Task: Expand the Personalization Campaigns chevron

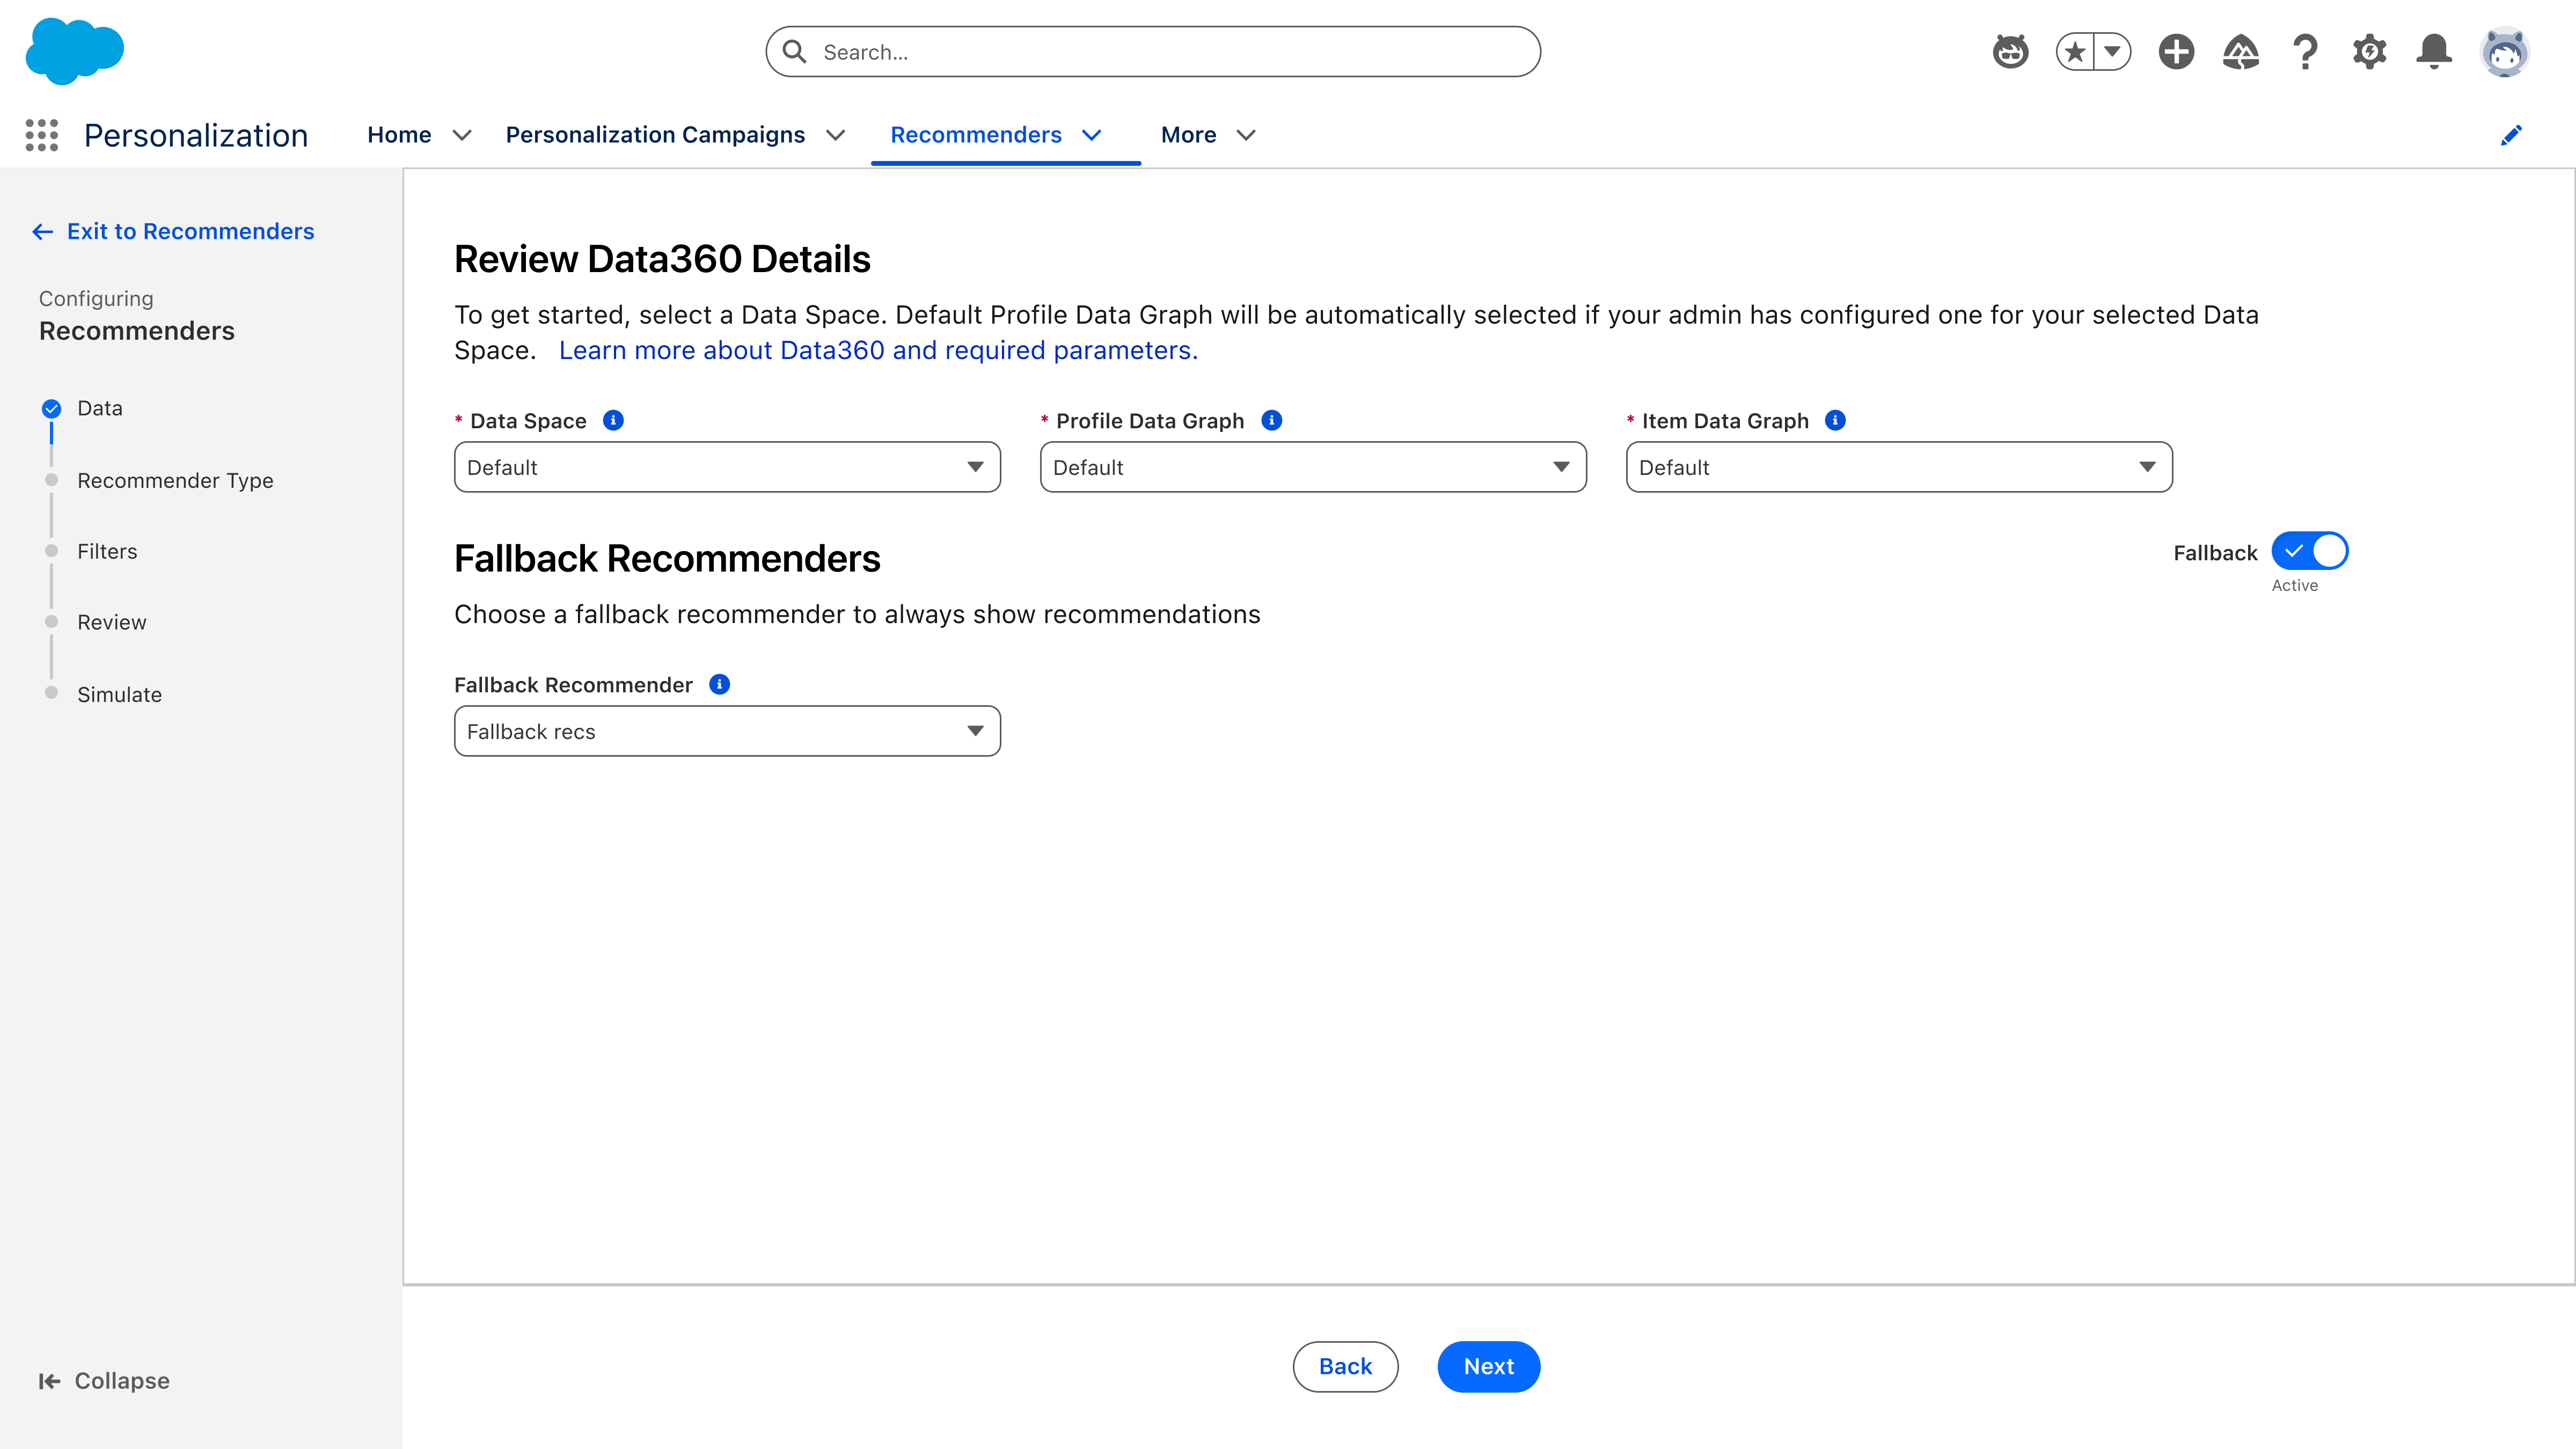Action: click(835, 135)
